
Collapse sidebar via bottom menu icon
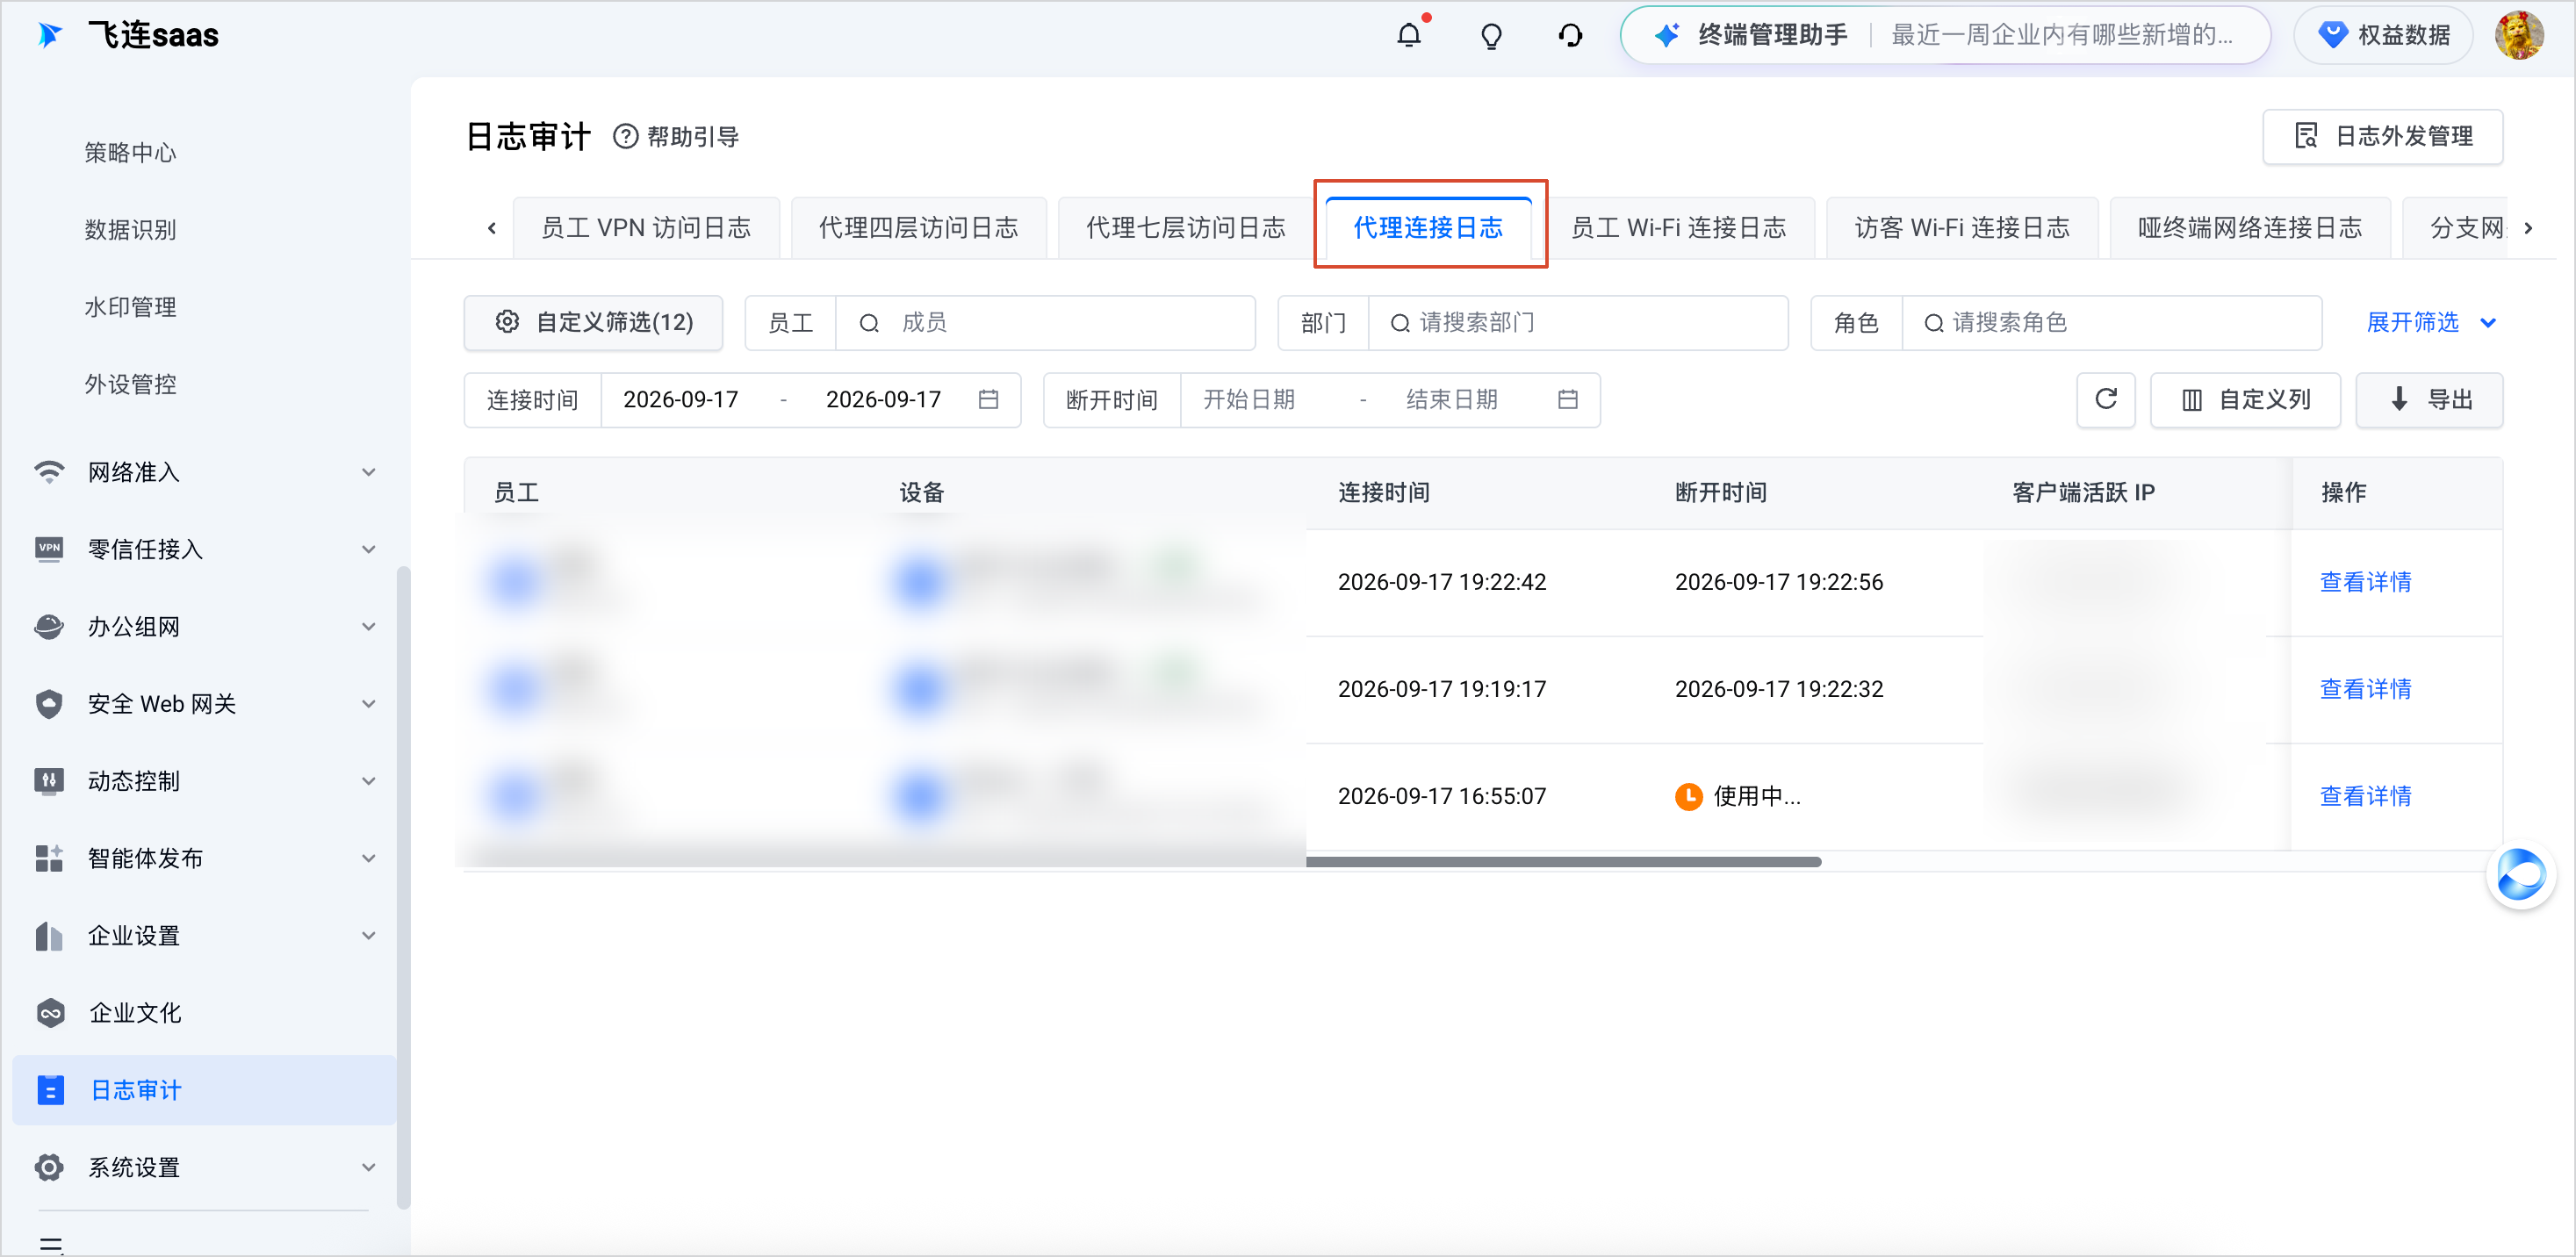tap(51, 1245)
